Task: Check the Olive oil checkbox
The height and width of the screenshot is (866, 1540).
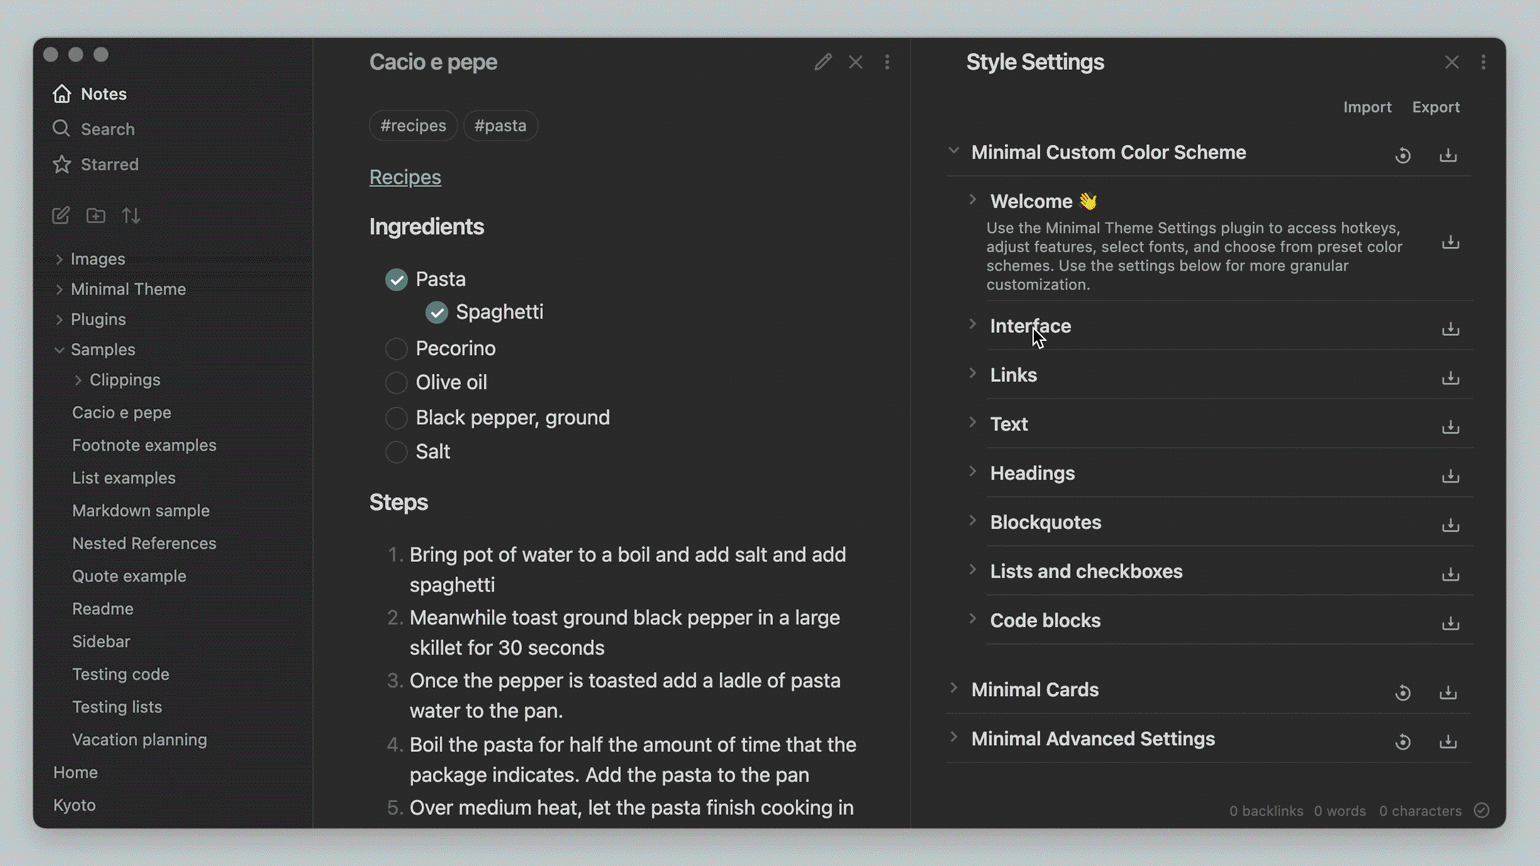Action: click(397, 383)
